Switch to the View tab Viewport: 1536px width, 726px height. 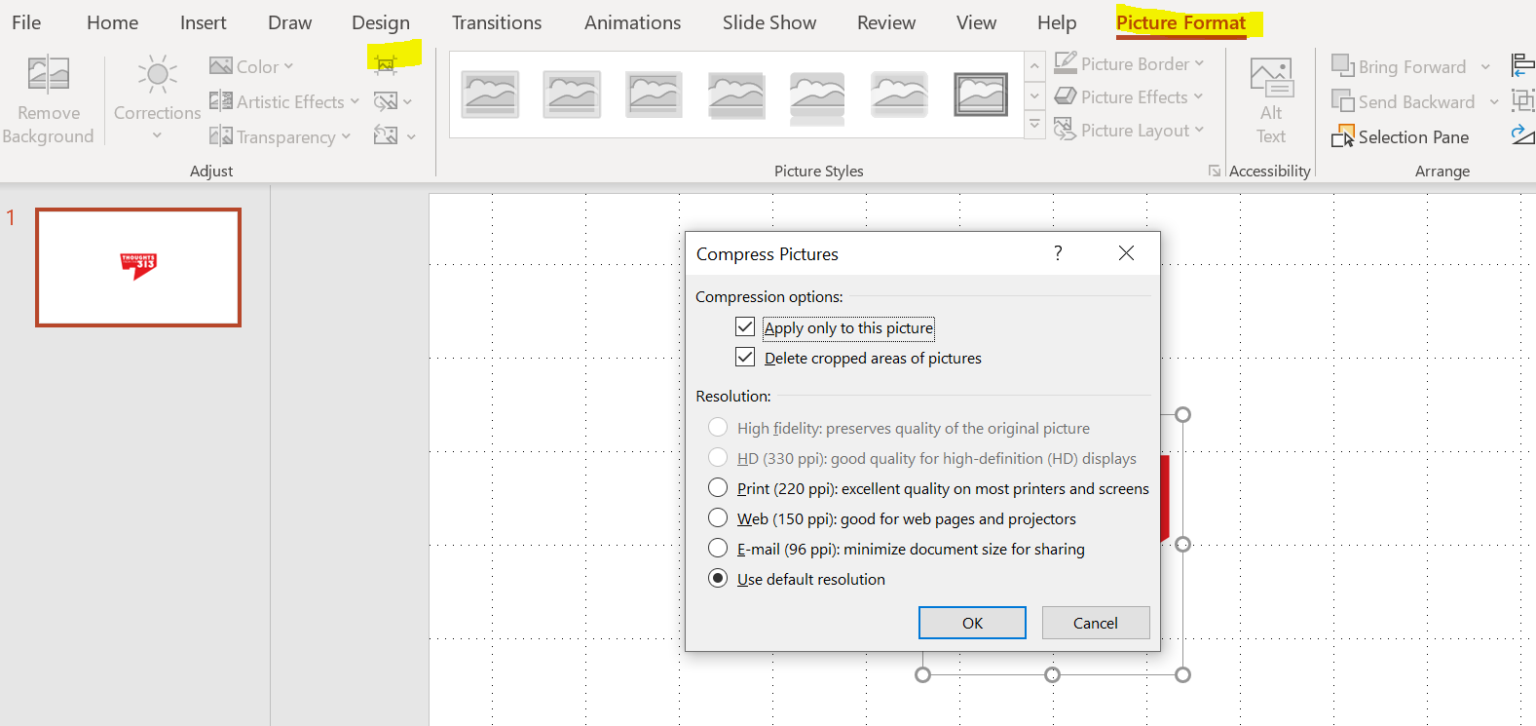click(976, 22)
